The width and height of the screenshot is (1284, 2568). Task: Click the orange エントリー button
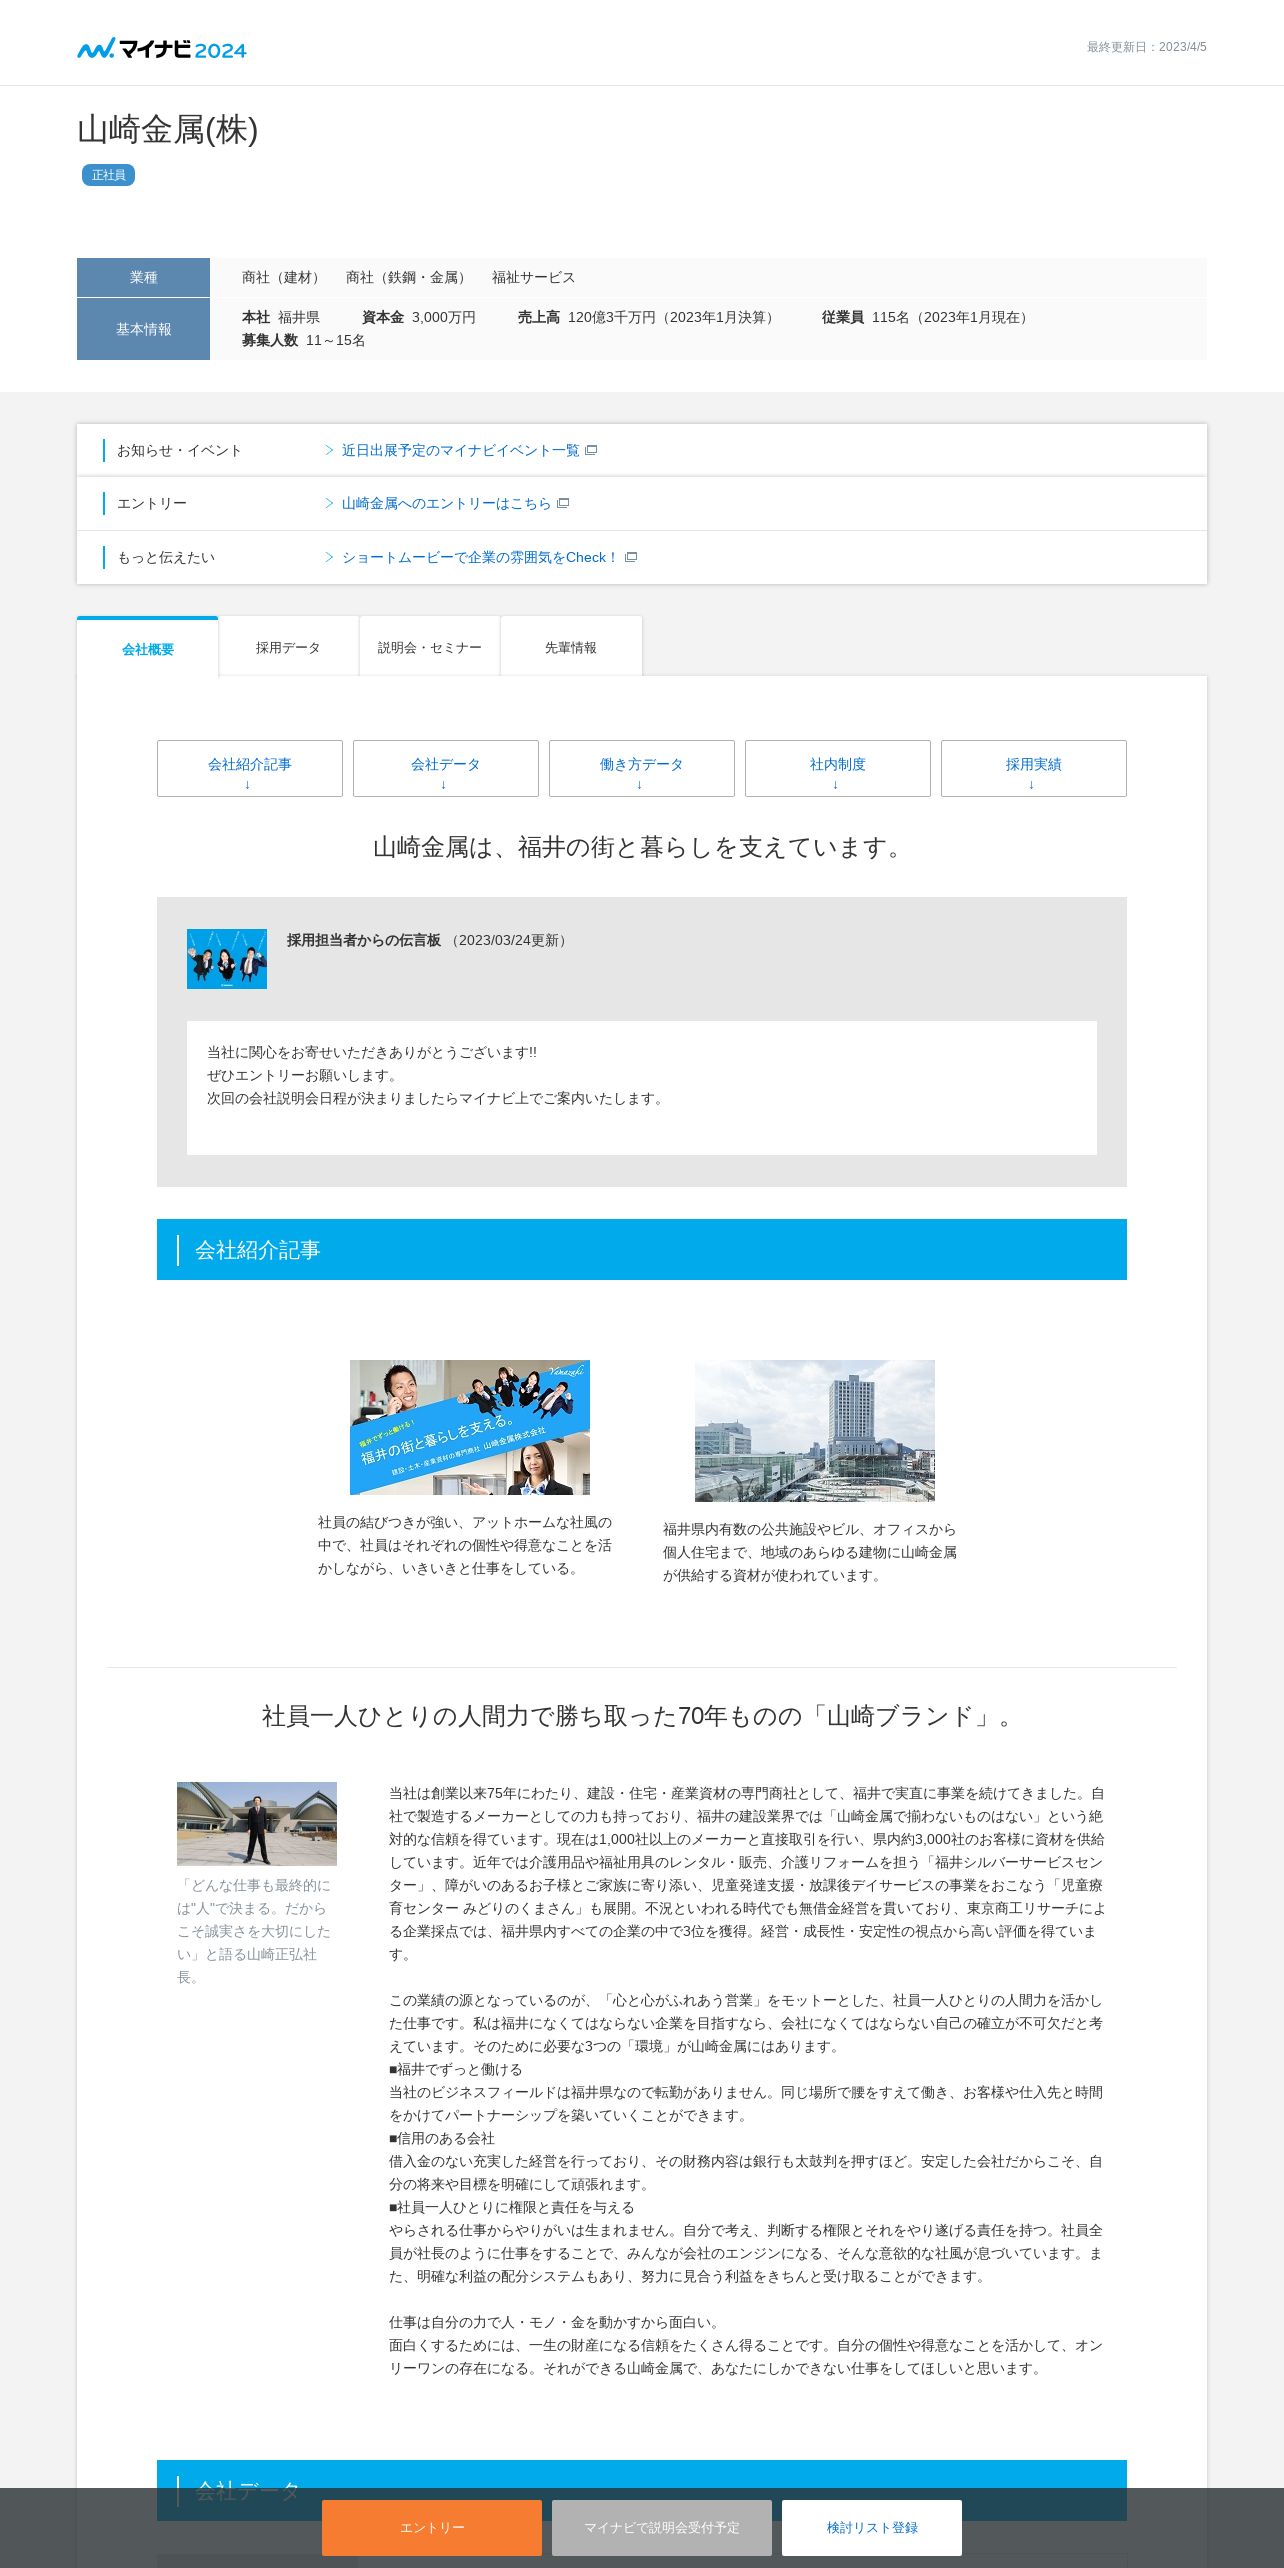432,2527
